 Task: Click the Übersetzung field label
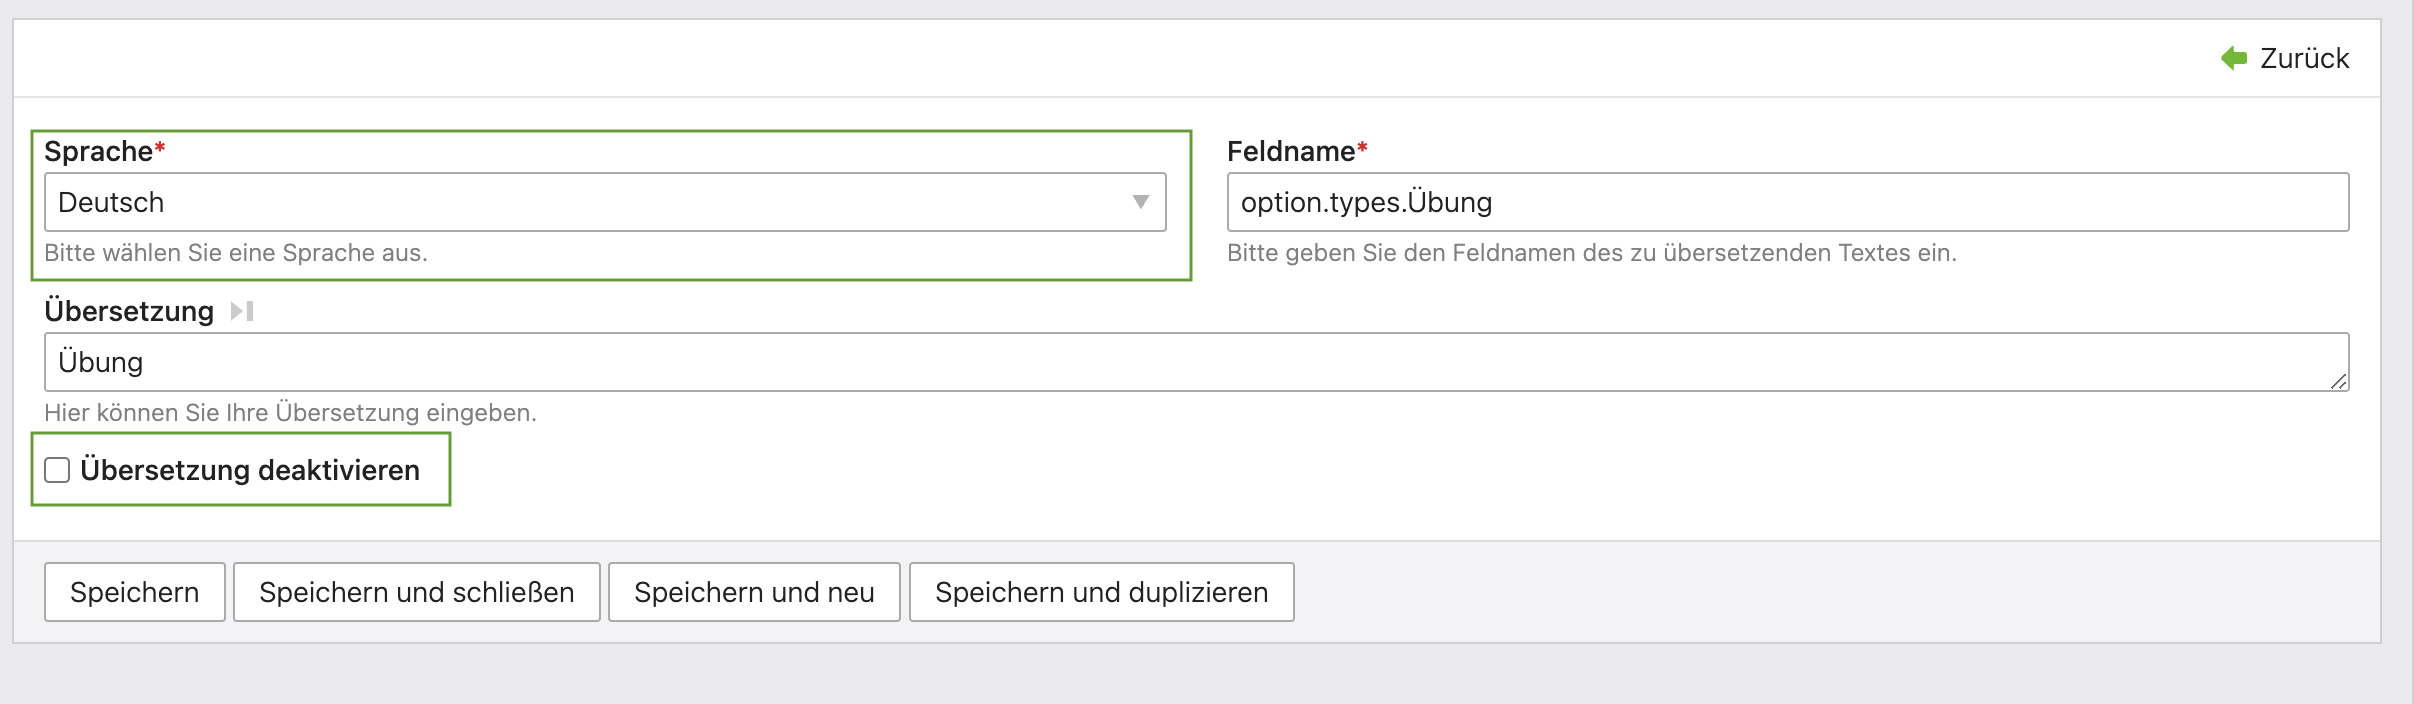[129, 311]
